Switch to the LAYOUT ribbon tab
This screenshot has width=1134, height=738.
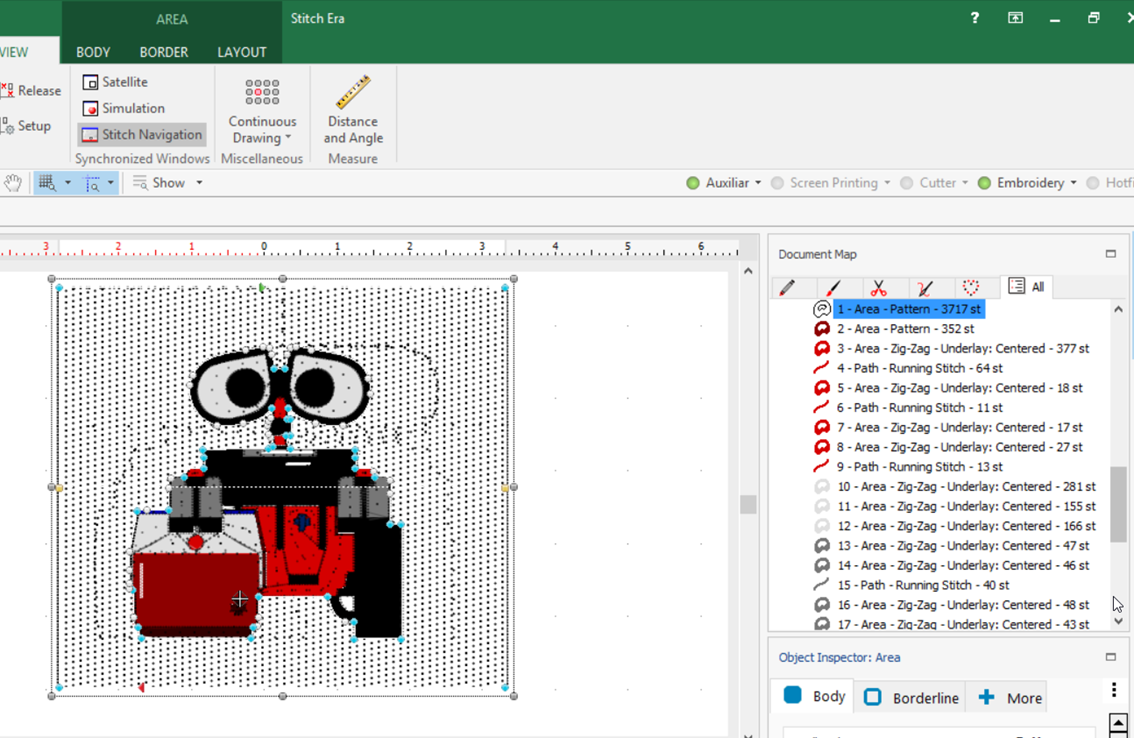click(242, 52)
